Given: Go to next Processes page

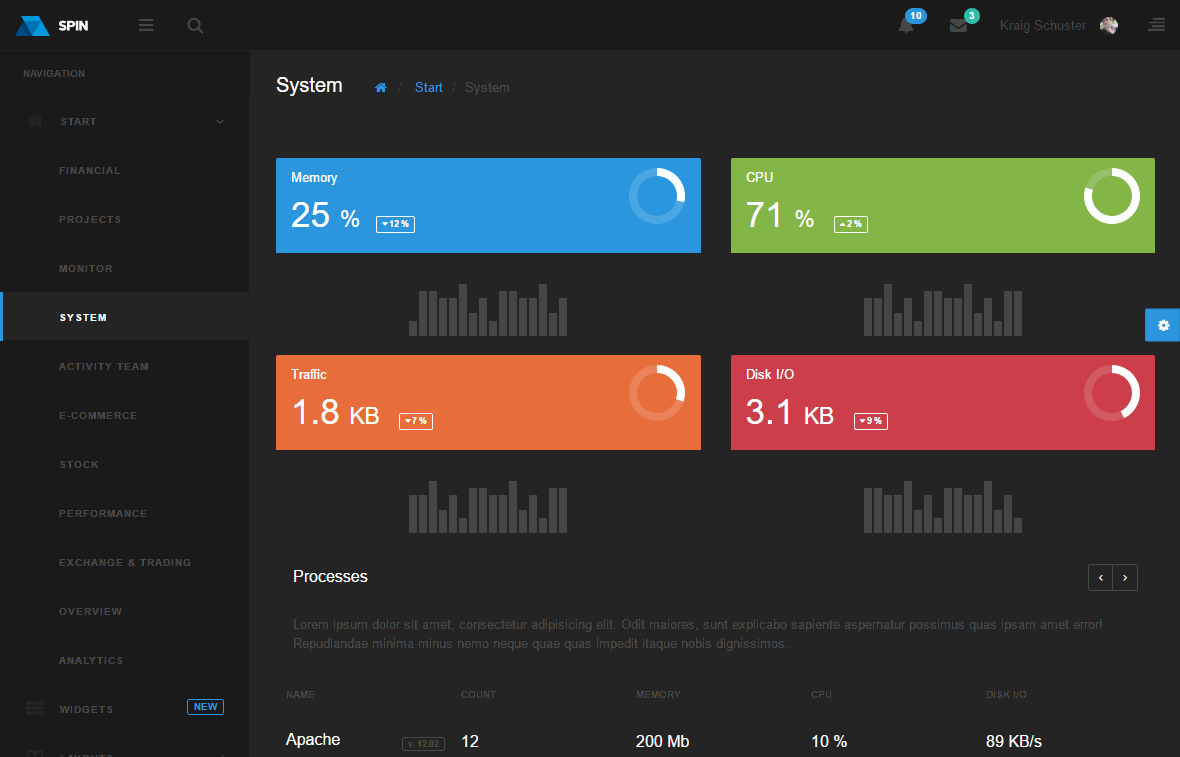Looking at the screenshot, I should tap(1125, 578).
